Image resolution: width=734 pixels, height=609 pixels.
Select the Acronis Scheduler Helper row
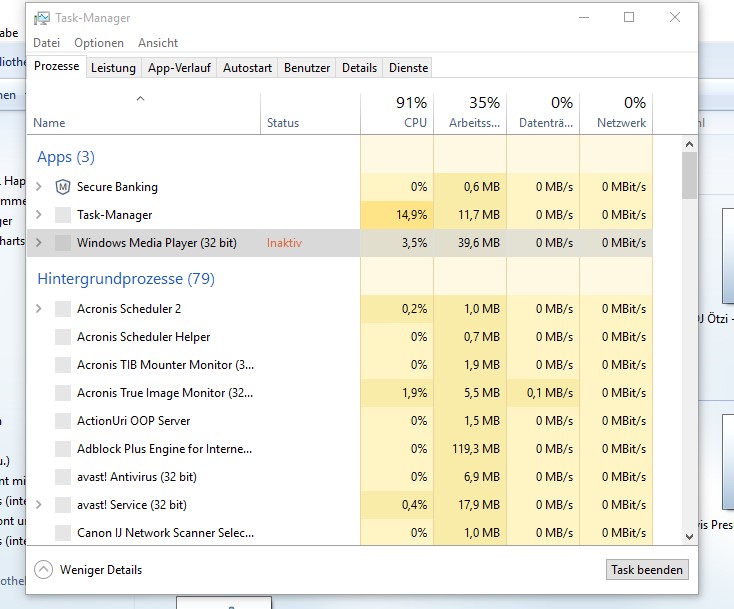[x=339, y=337]
